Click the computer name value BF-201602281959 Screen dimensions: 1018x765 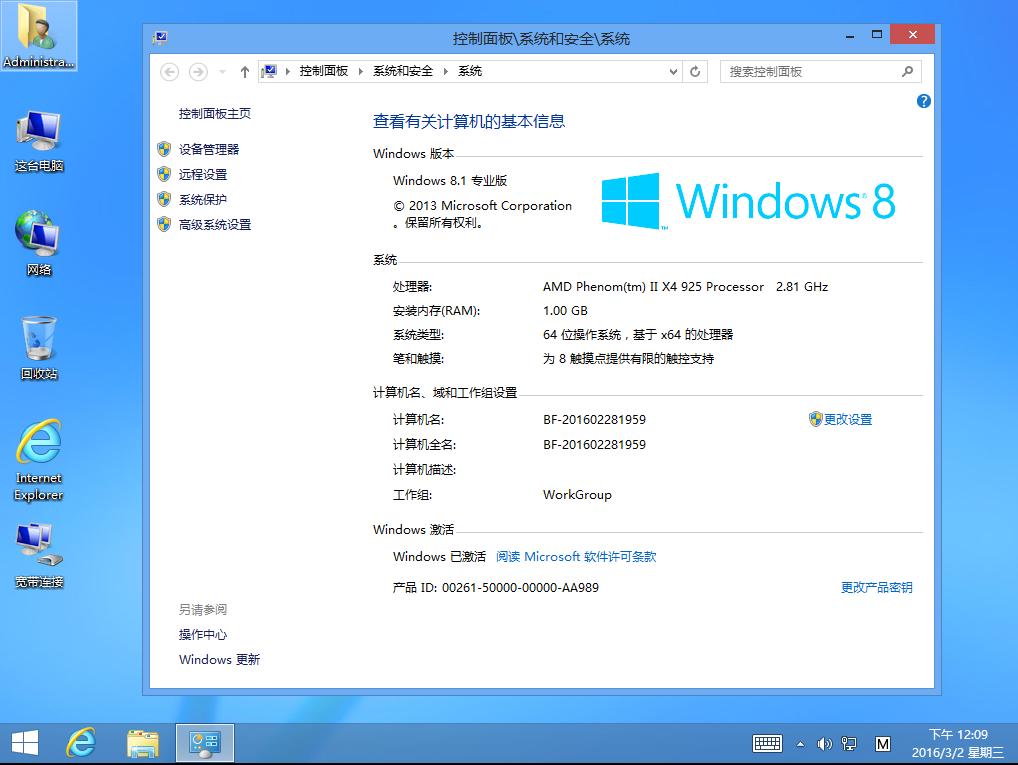tap(595, 420)
